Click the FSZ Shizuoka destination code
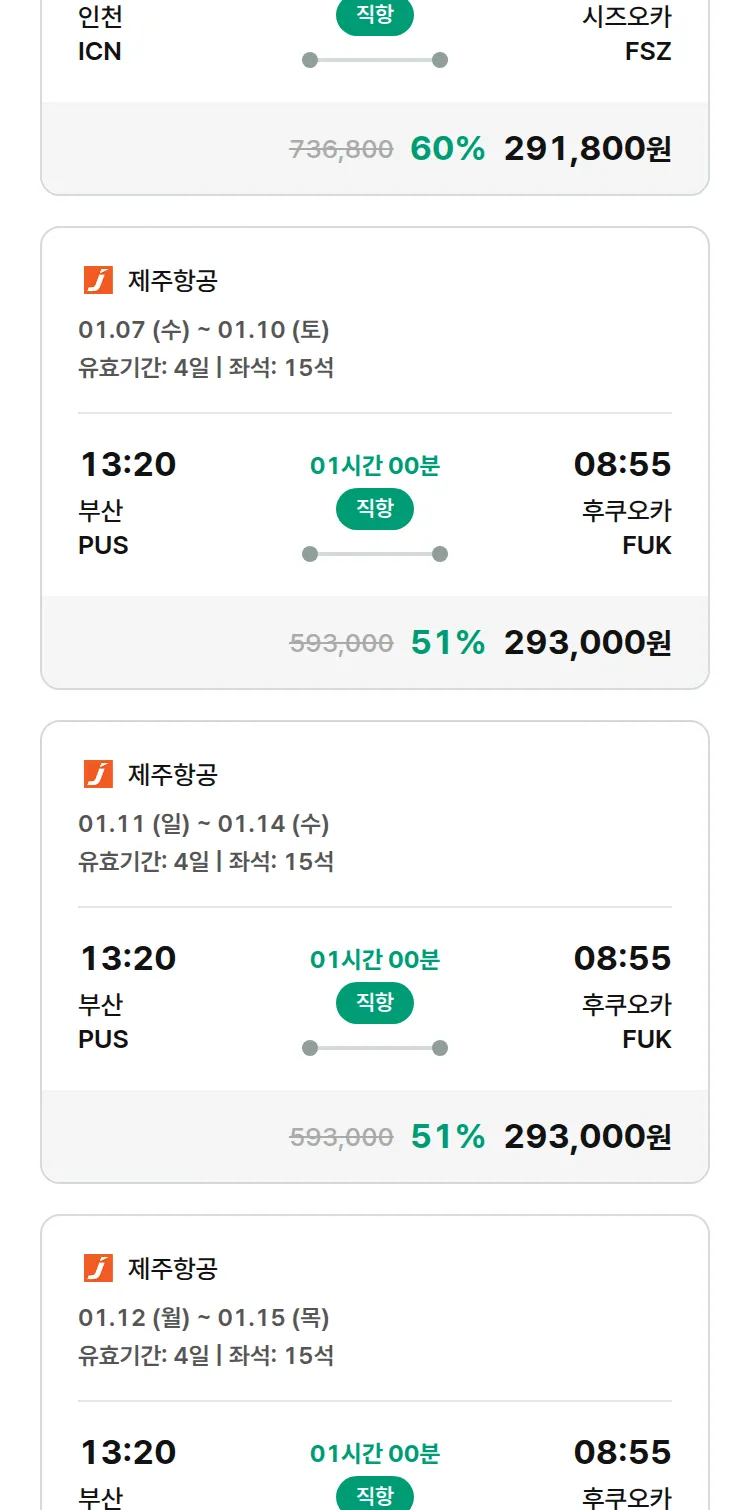Viewport: 750px width, 1510px height. 648,52
